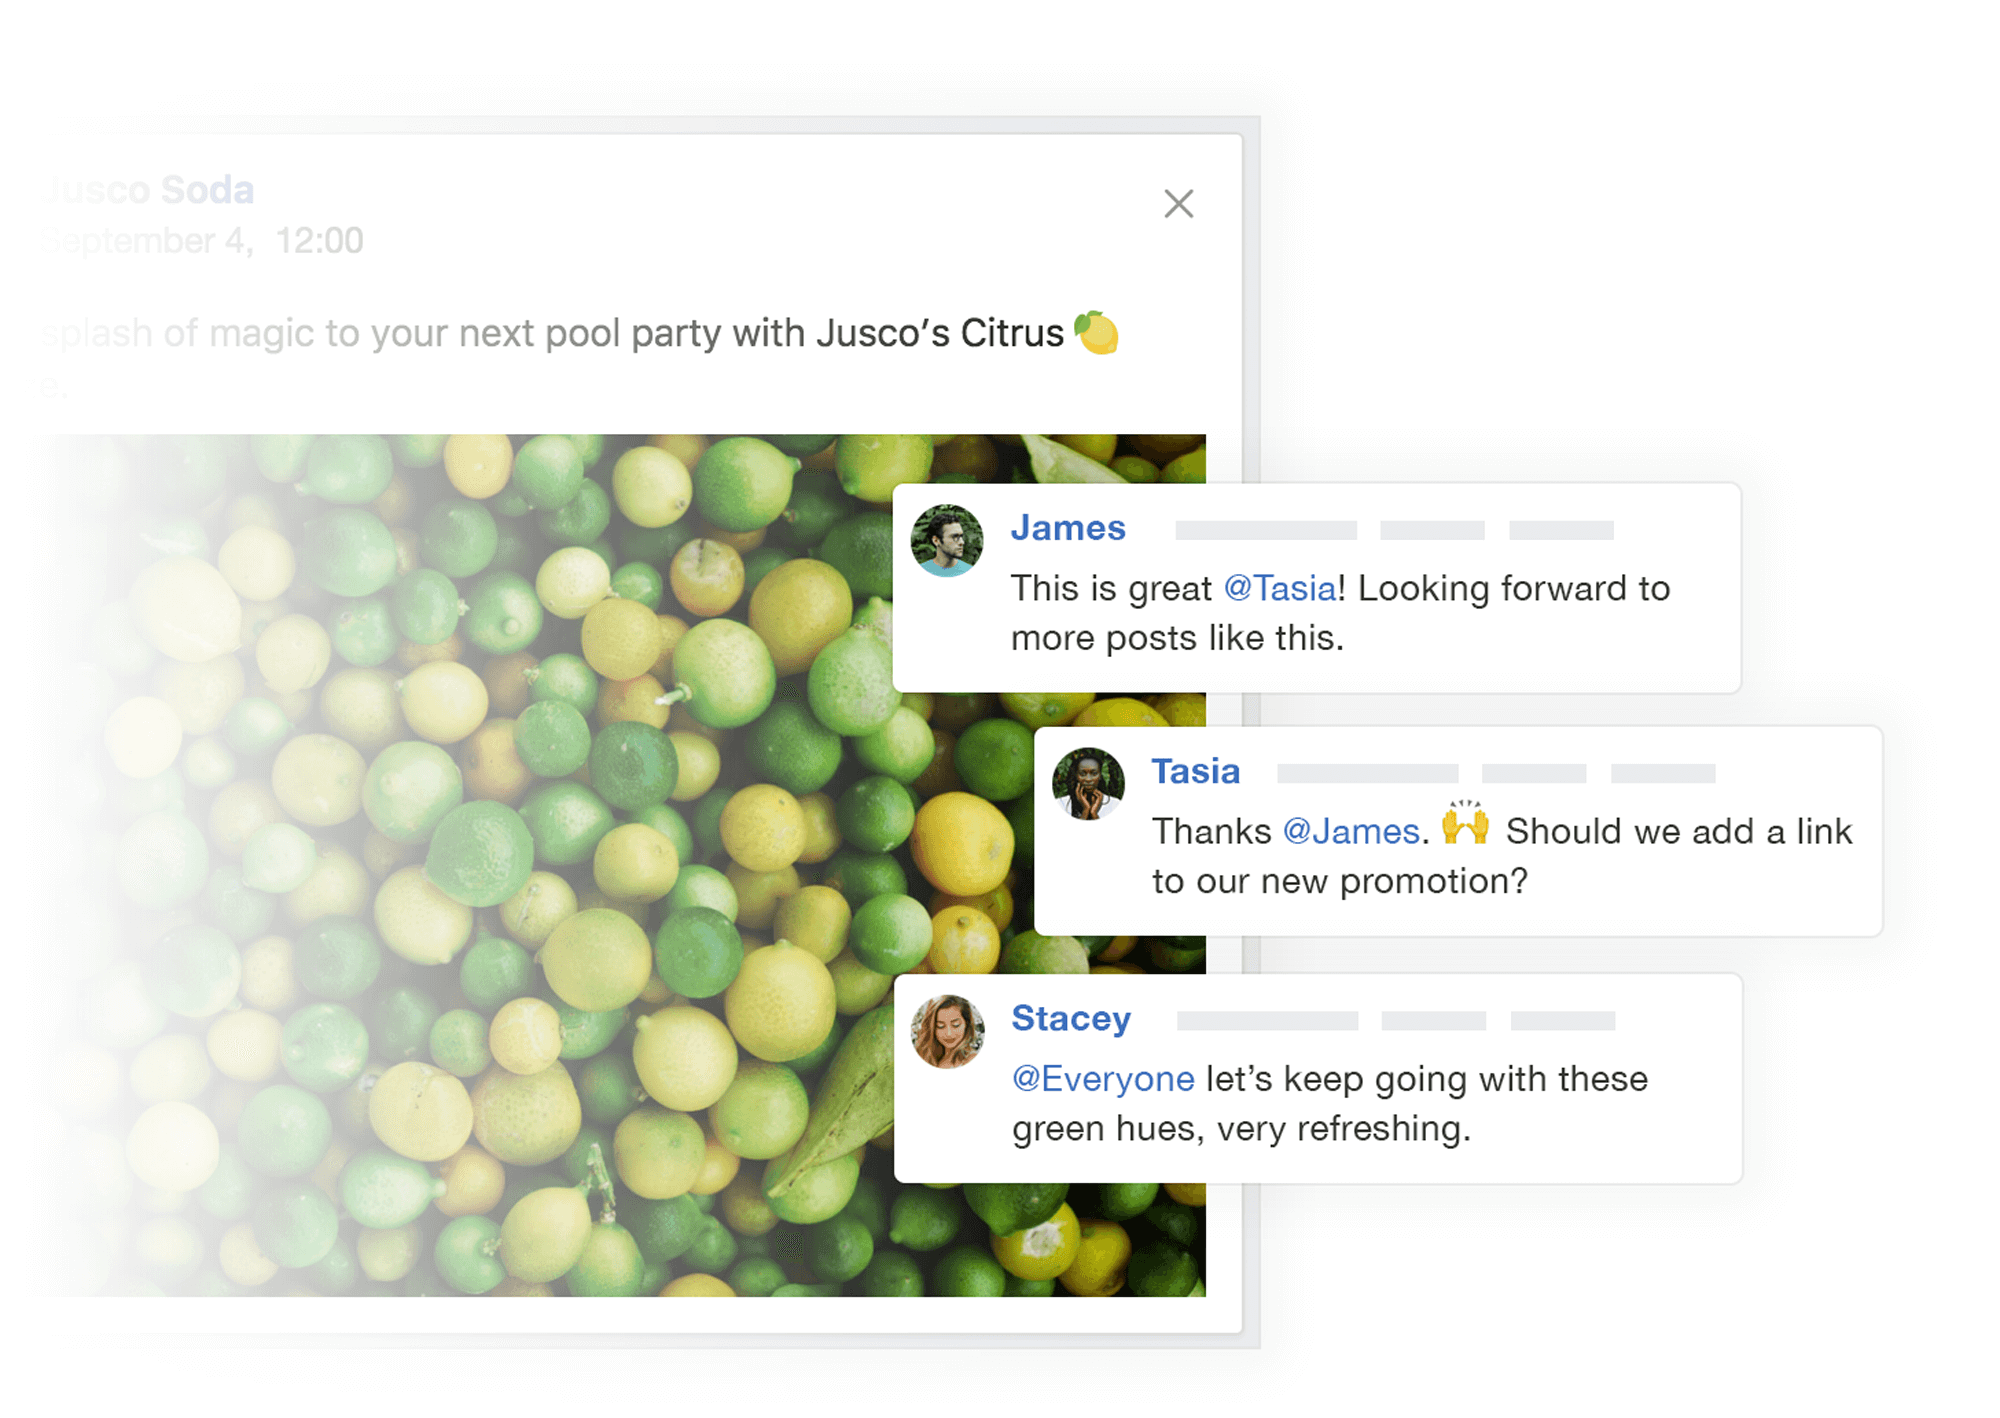Click the Jusco Soda account name

(148, 189)
